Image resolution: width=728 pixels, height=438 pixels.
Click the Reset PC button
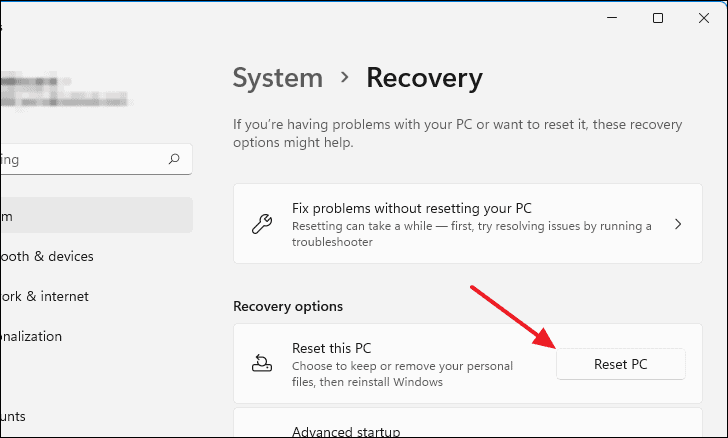pyautogui.click(x=620, y=364)
